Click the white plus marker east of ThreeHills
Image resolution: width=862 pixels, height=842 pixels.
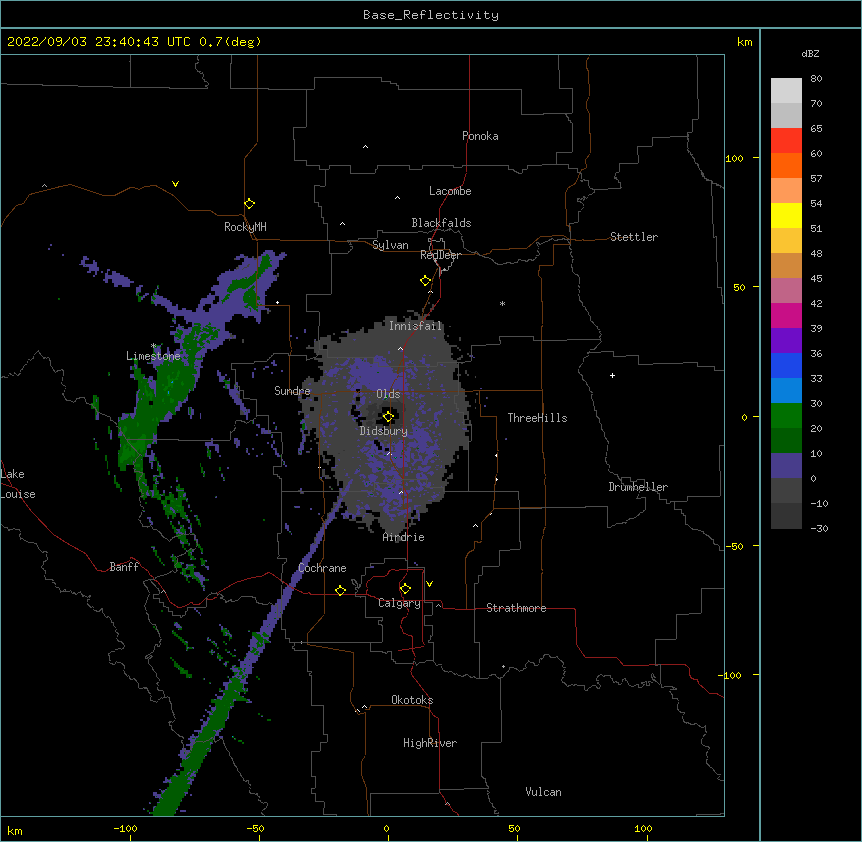[612, 375]
